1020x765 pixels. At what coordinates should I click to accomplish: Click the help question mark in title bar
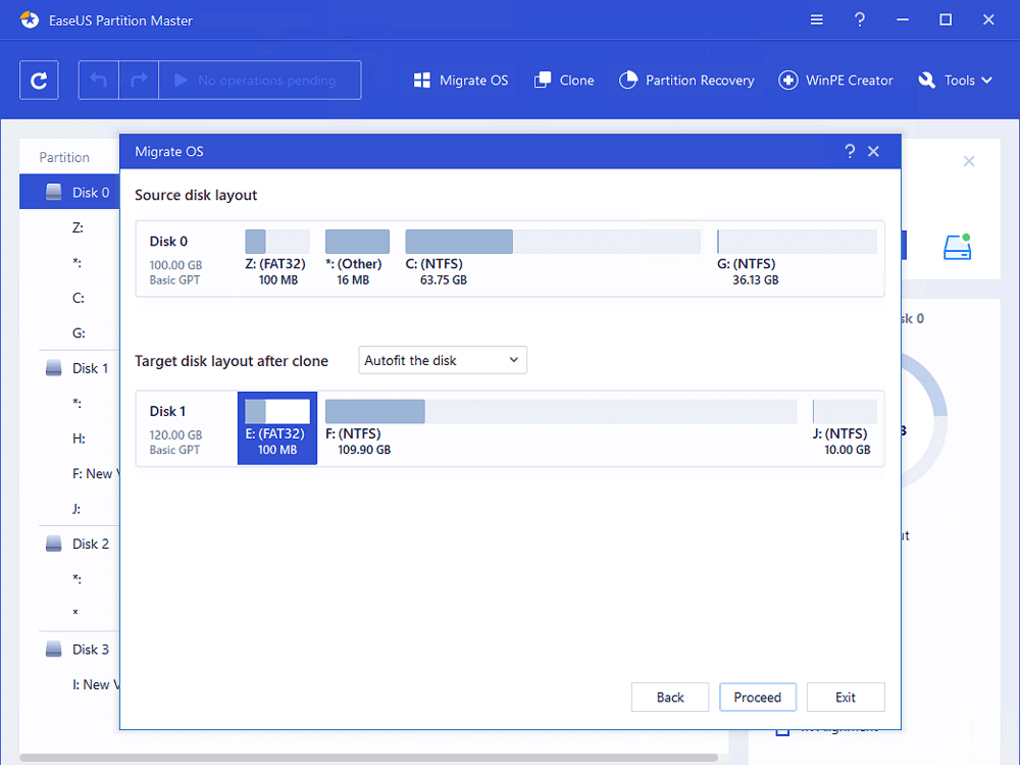(x=859, y=20)
